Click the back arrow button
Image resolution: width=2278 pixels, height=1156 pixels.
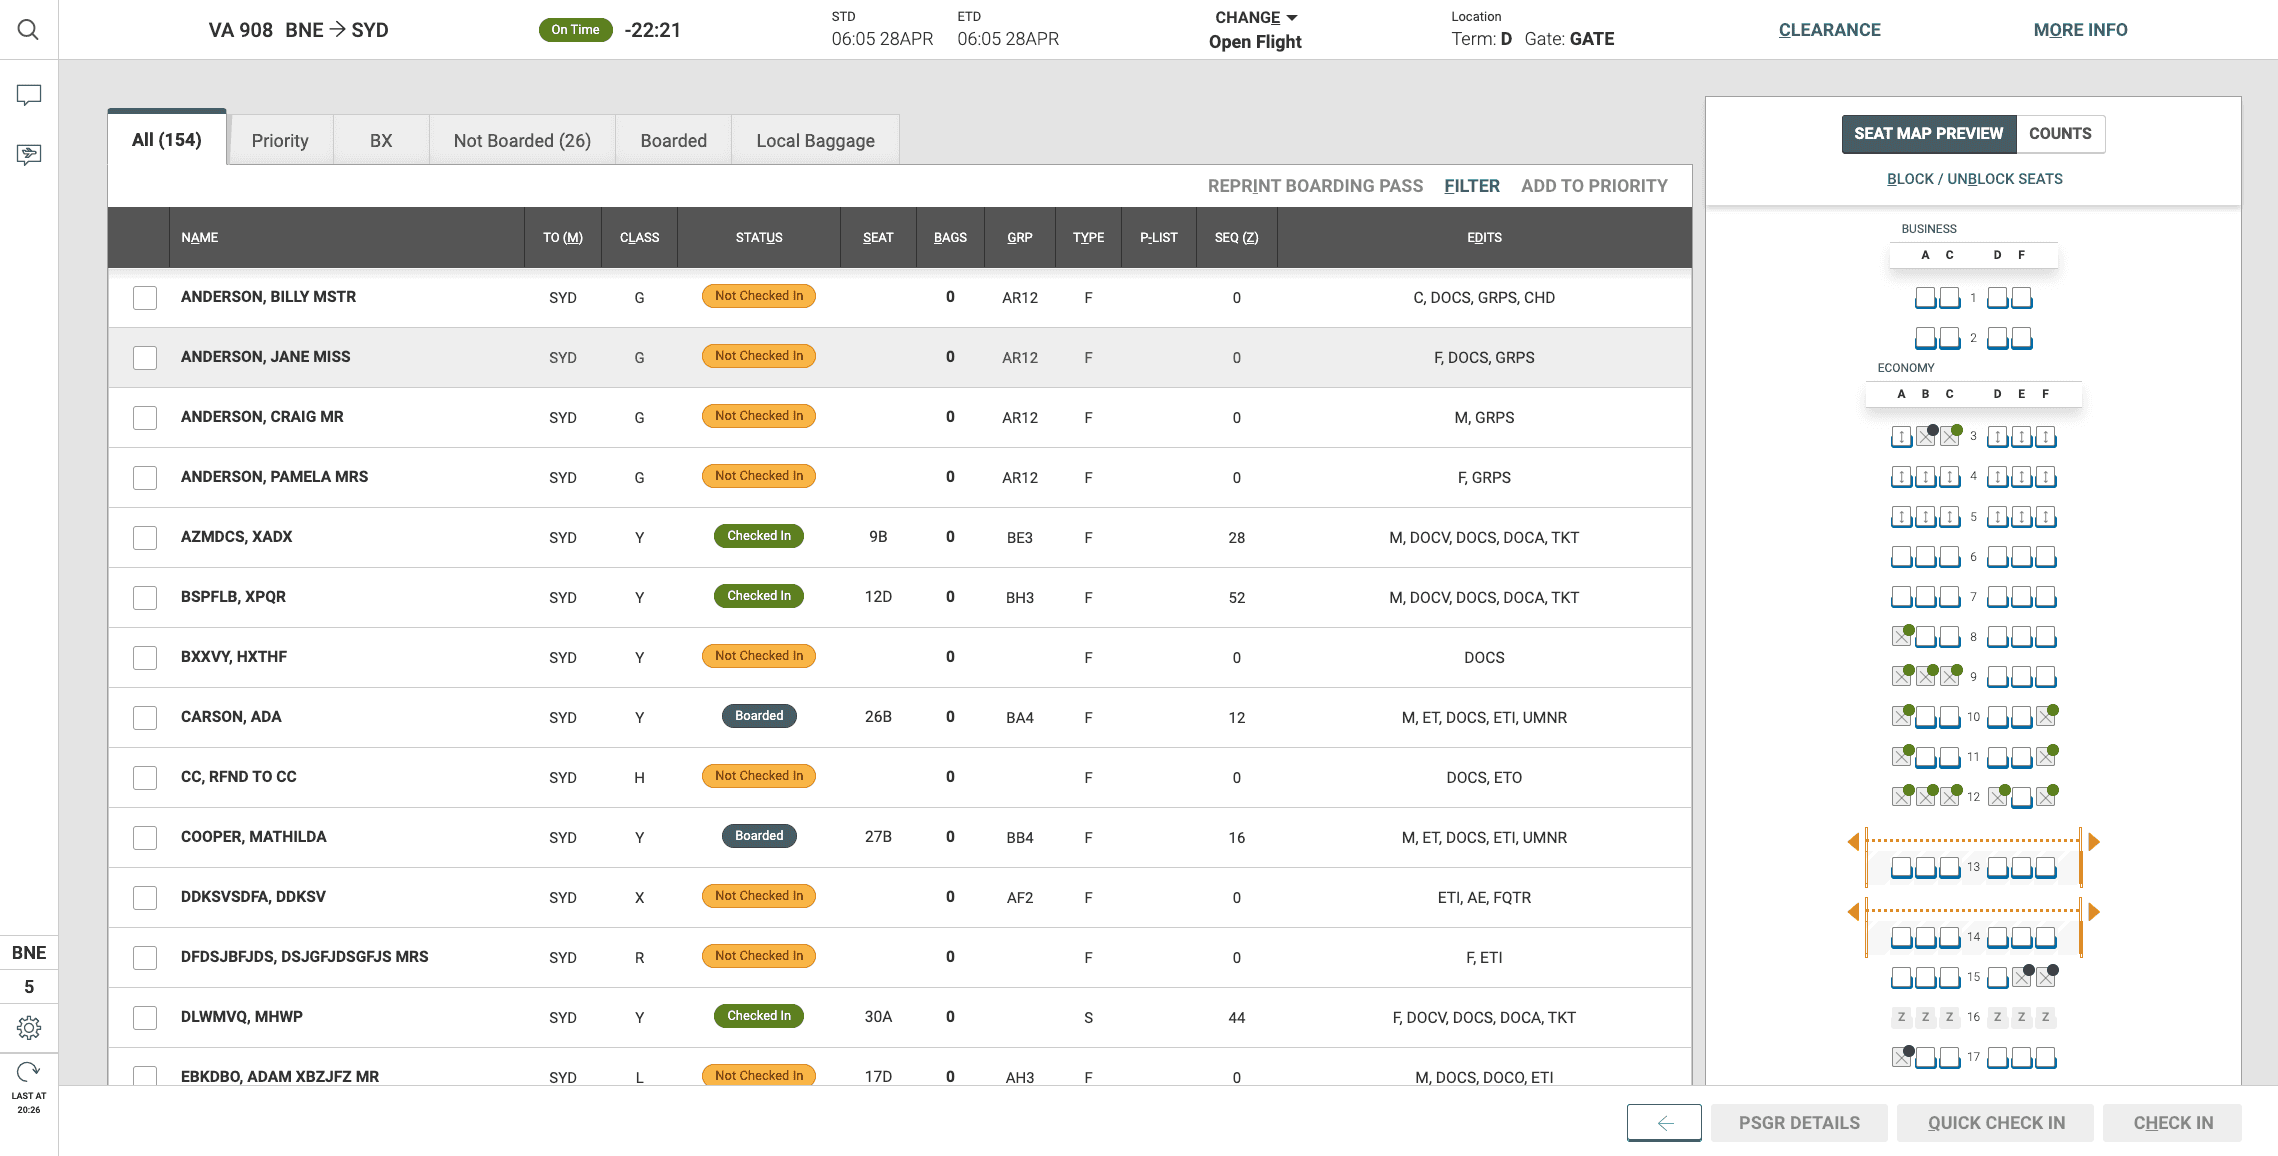click(1664, 1123)
